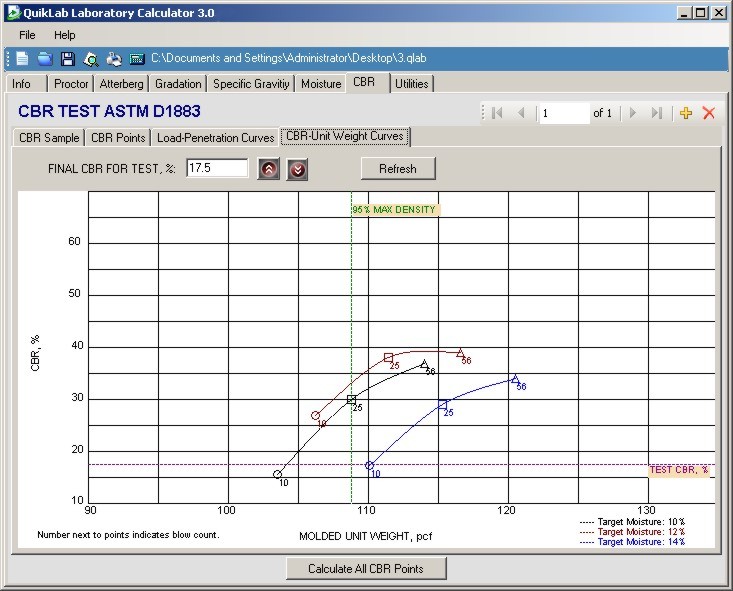The height and width of the screenshot is (591, 733).
Task: Click the blue 56-blow triangle data point
Action: (515, 379)
